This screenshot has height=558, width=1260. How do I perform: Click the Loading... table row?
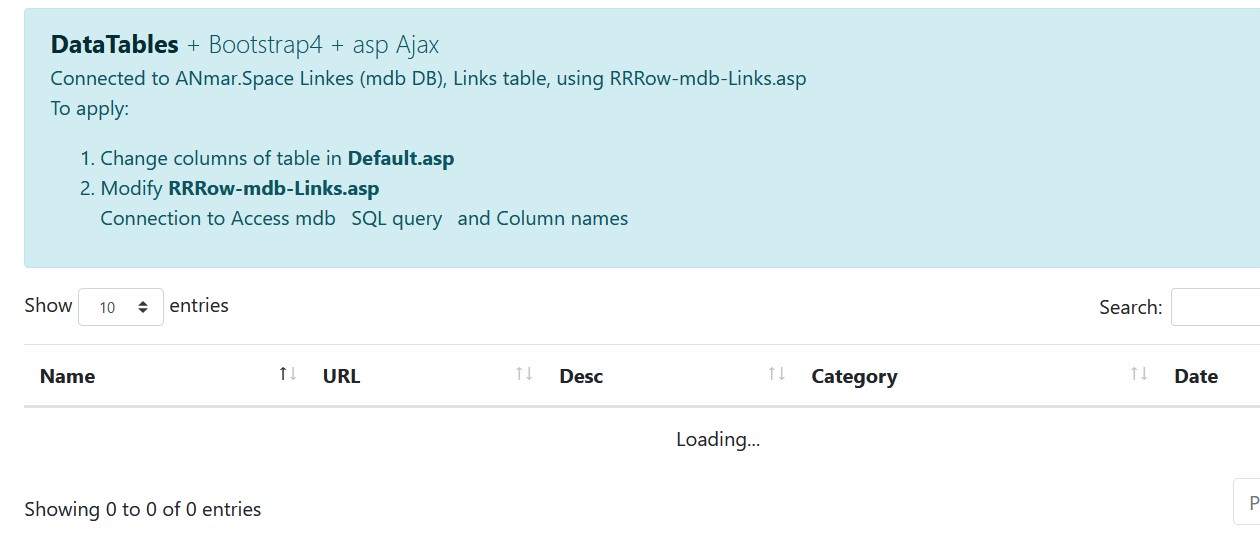point(717,439)
